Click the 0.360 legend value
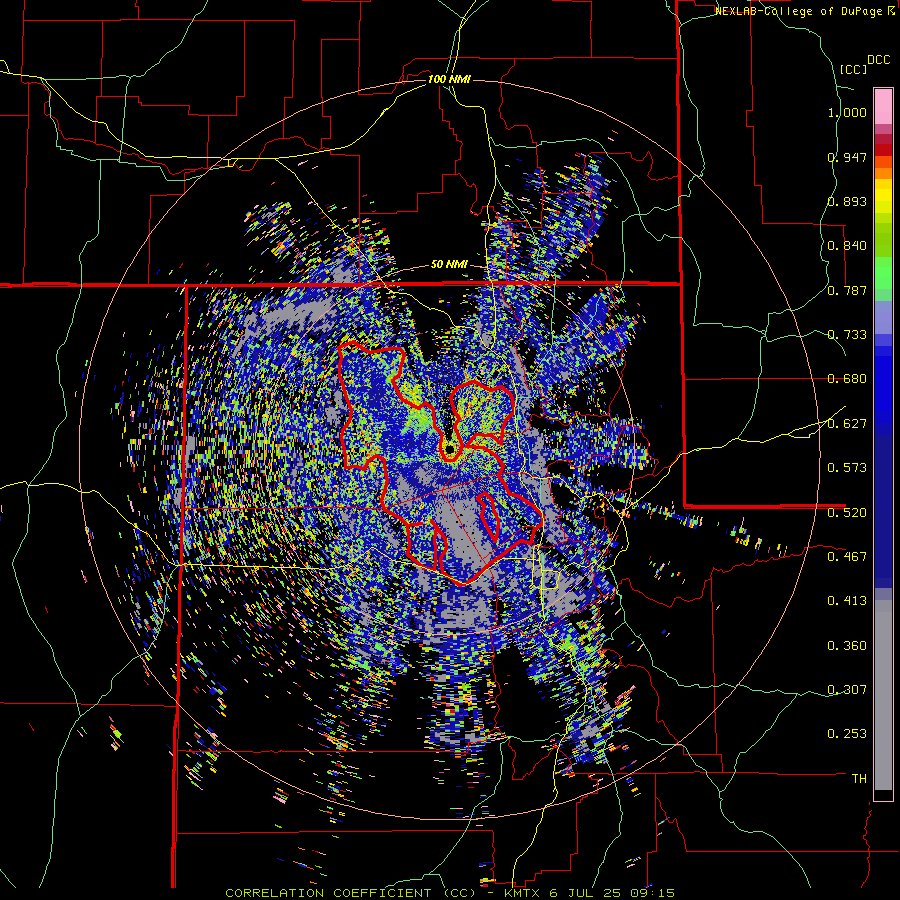 tap(847, 646)
